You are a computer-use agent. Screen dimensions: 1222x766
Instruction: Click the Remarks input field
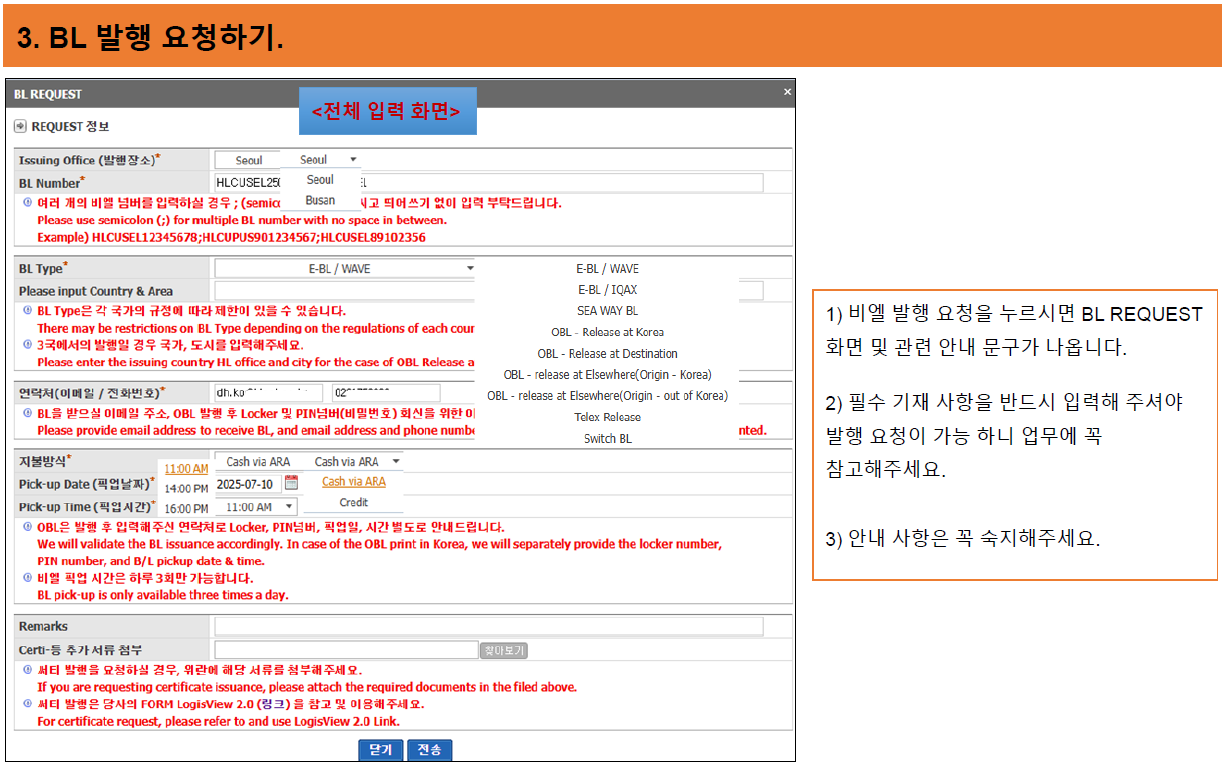[x=490, y=626]
